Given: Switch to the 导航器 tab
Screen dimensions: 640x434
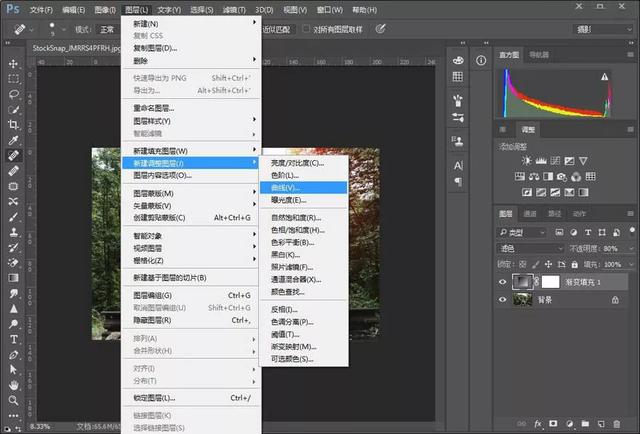Looking at the screenshot, I should 539,54.
